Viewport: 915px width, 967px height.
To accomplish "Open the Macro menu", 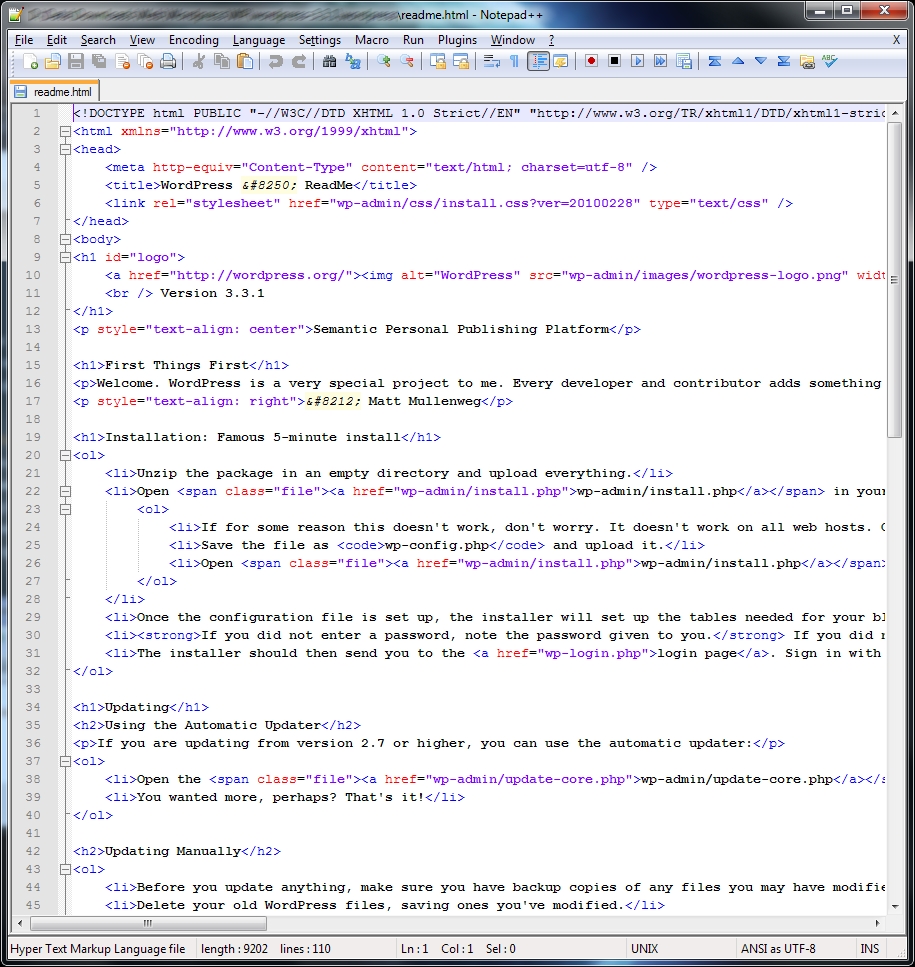I will pyautogui.click(x=372, y=40).
